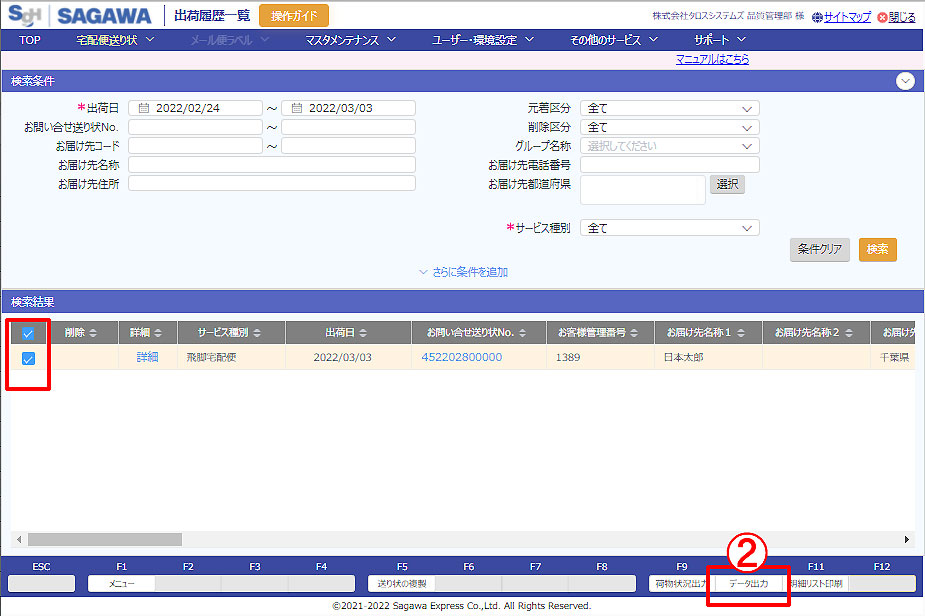Click the サイトマップ globe icon
Image resolution: width=925 pixels, height=616 pixels.
click(817, 17)
